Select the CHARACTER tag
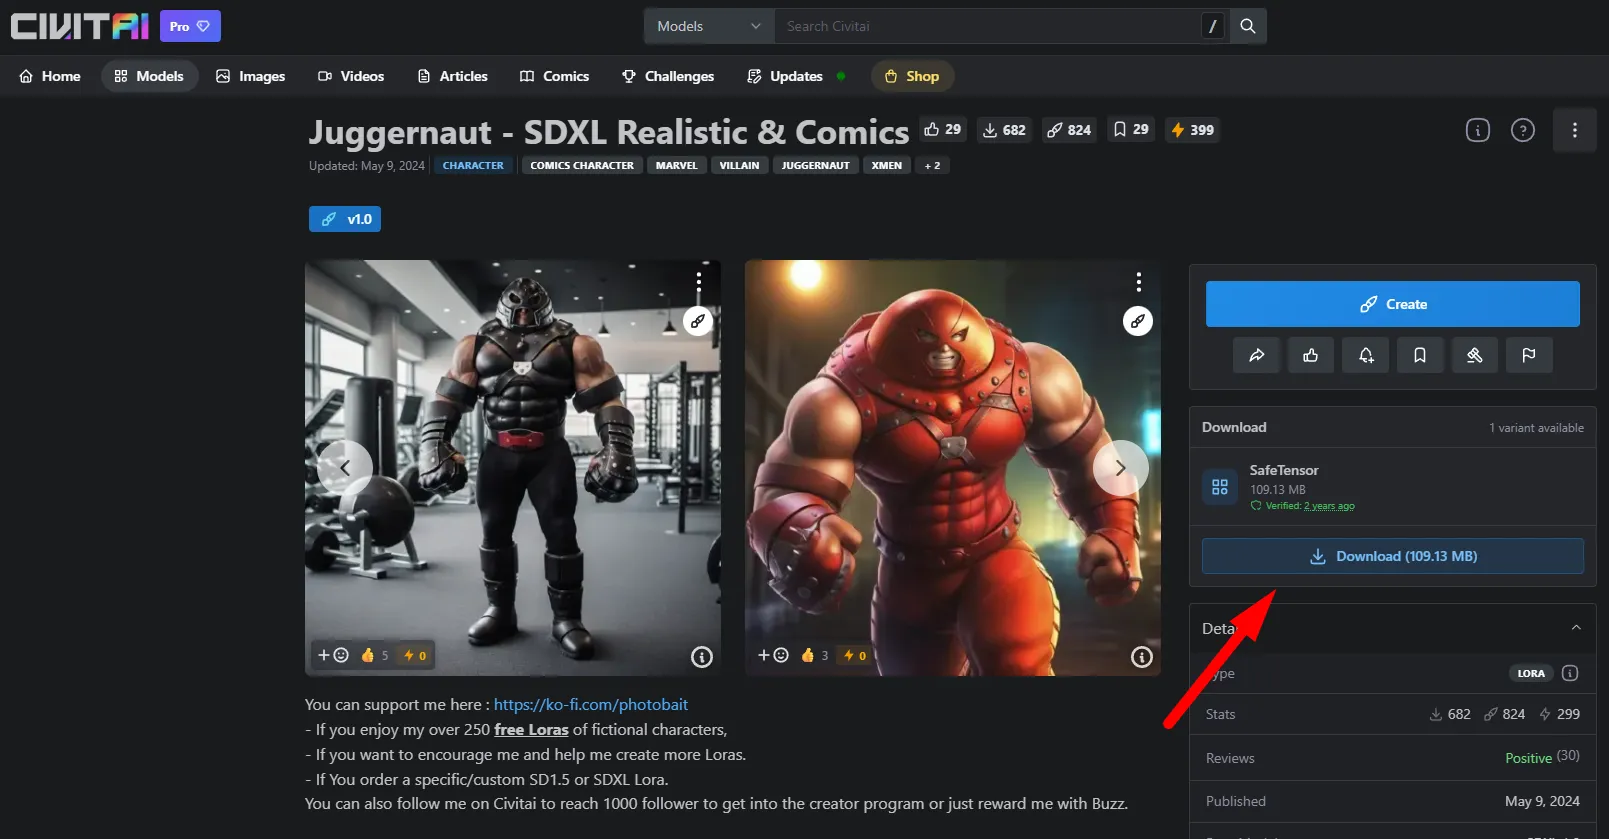 point(473,166)
